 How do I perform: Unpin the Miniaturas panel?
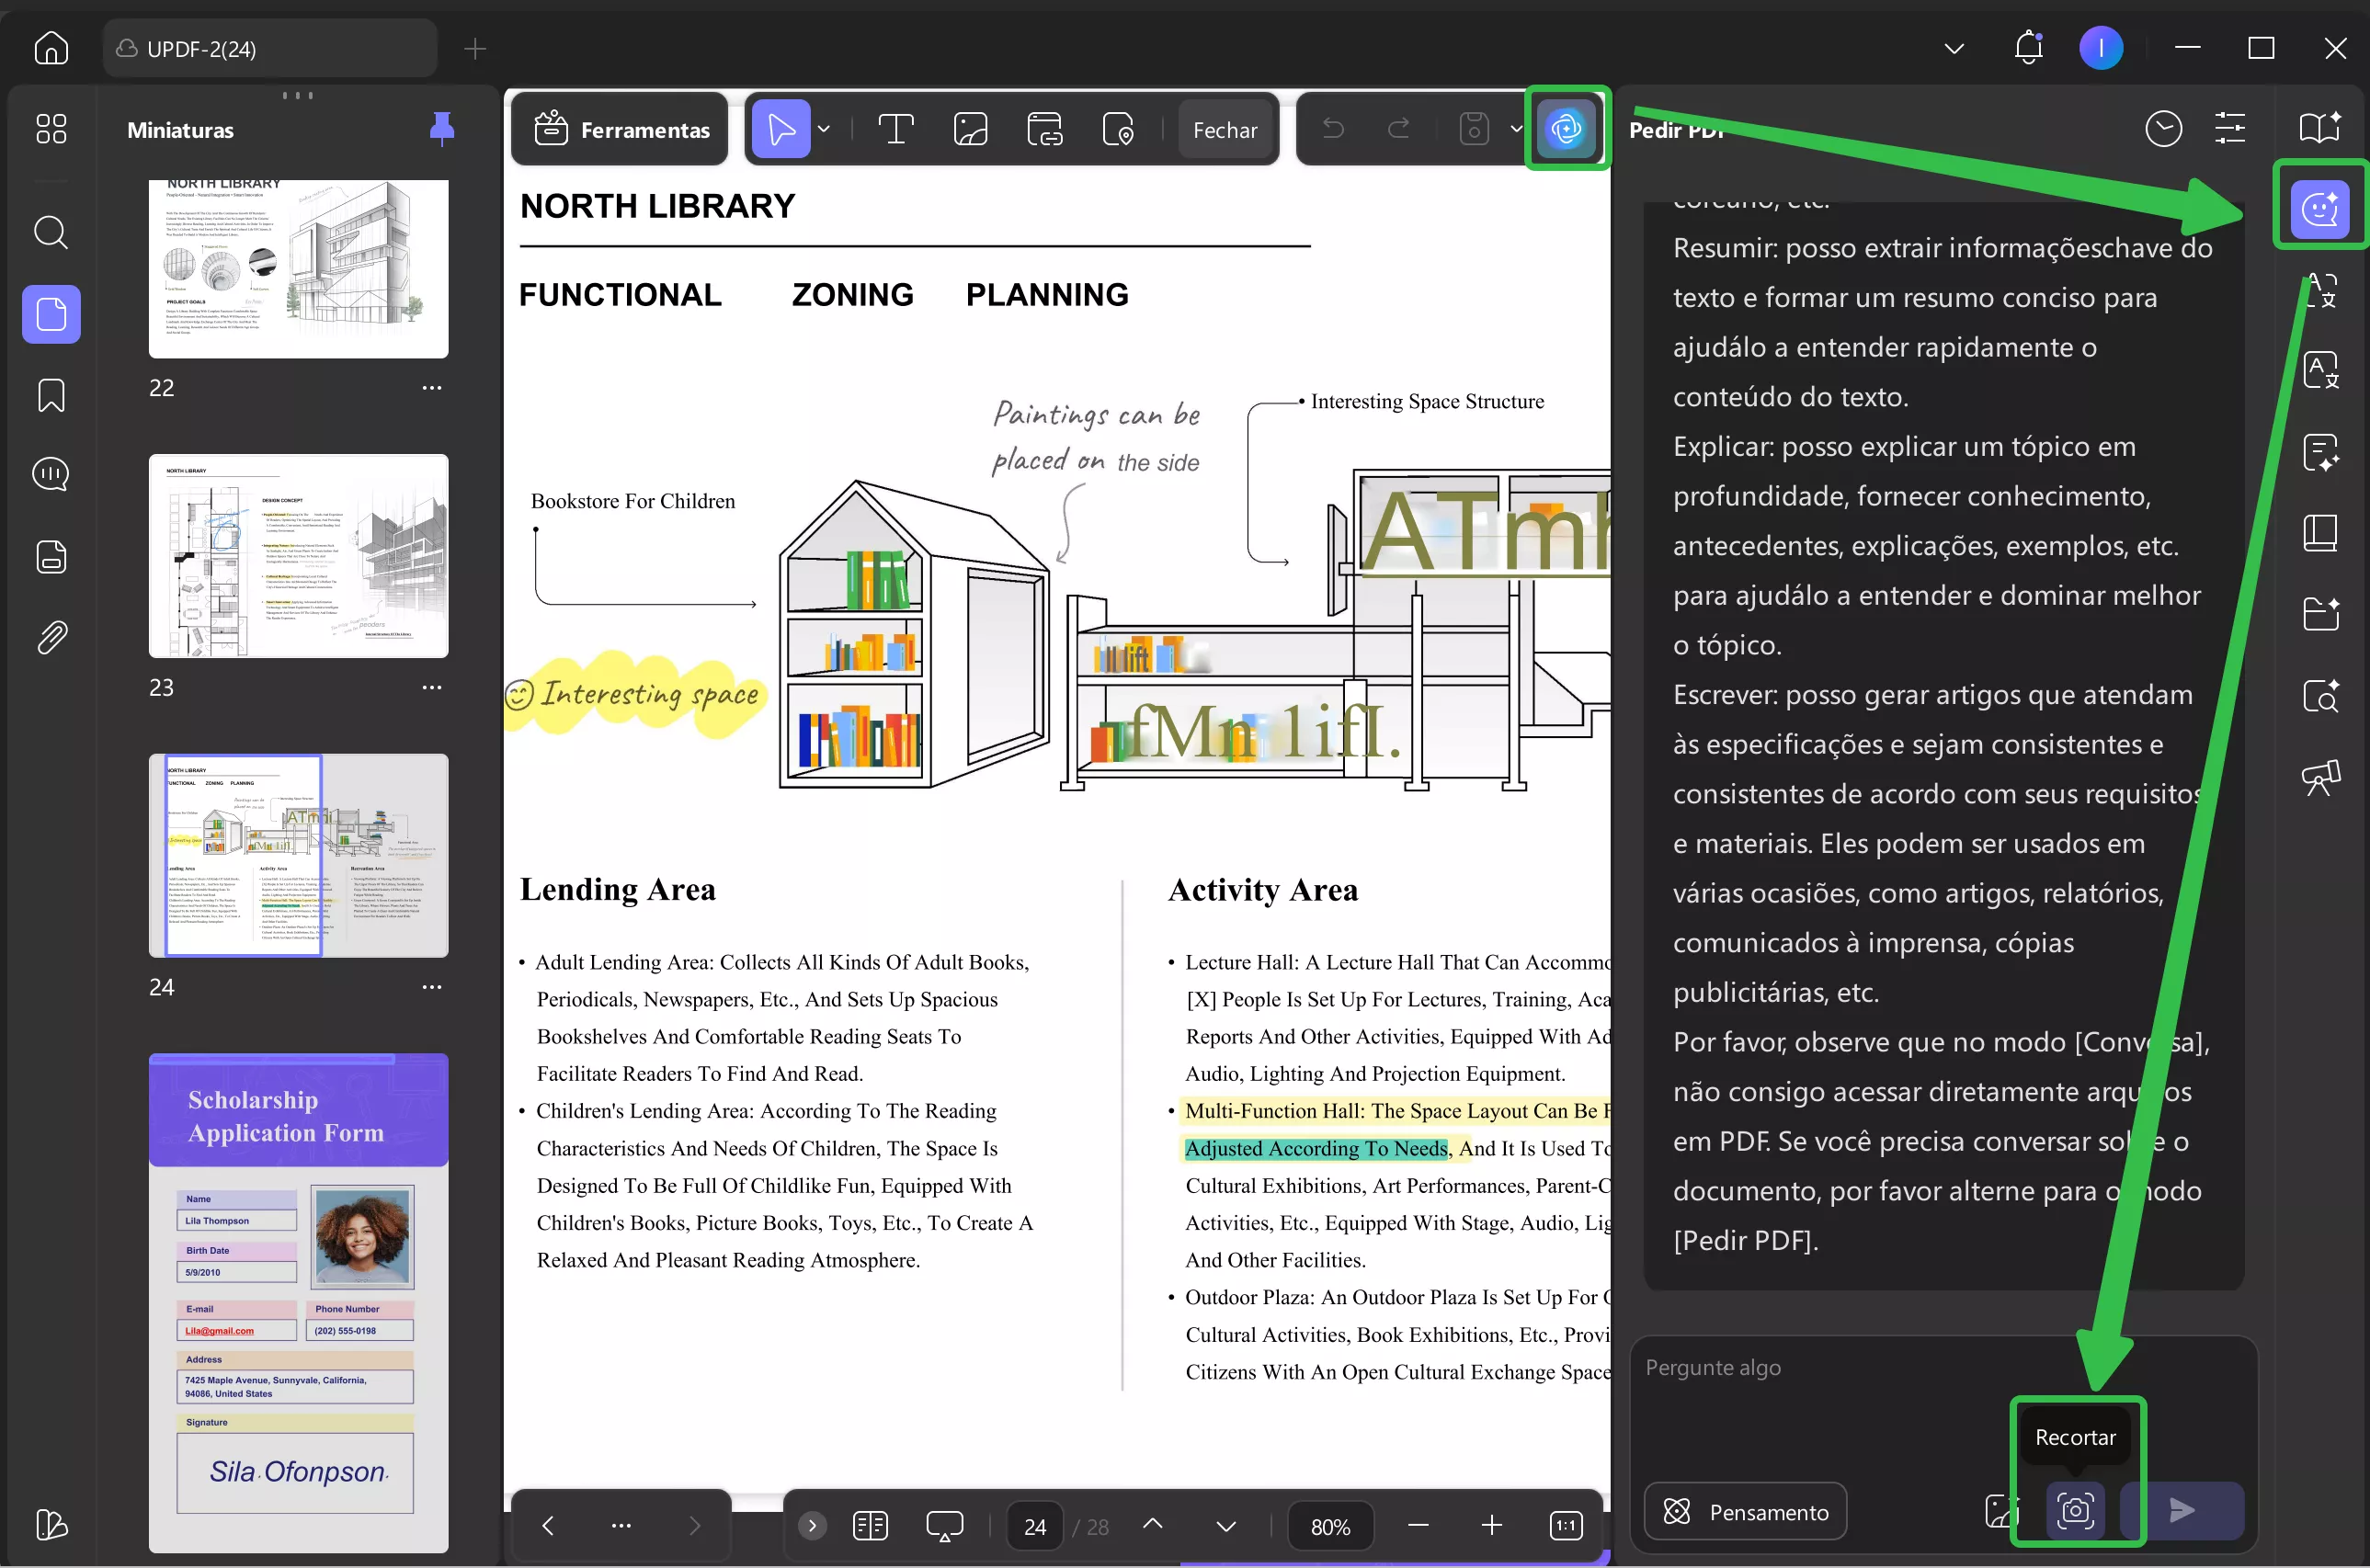pos(441,129)
